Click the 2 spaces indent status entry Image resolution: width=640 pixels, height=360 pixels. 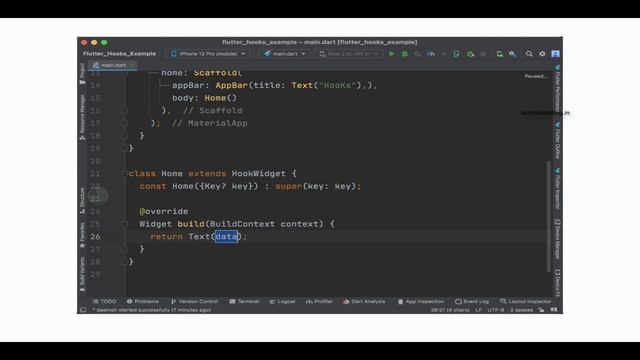coord(521,310)
